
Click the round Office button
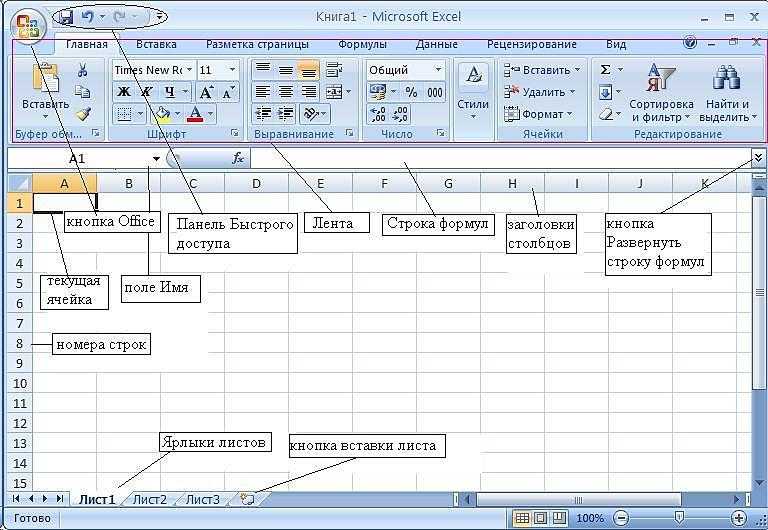click(x=27, y=25)
